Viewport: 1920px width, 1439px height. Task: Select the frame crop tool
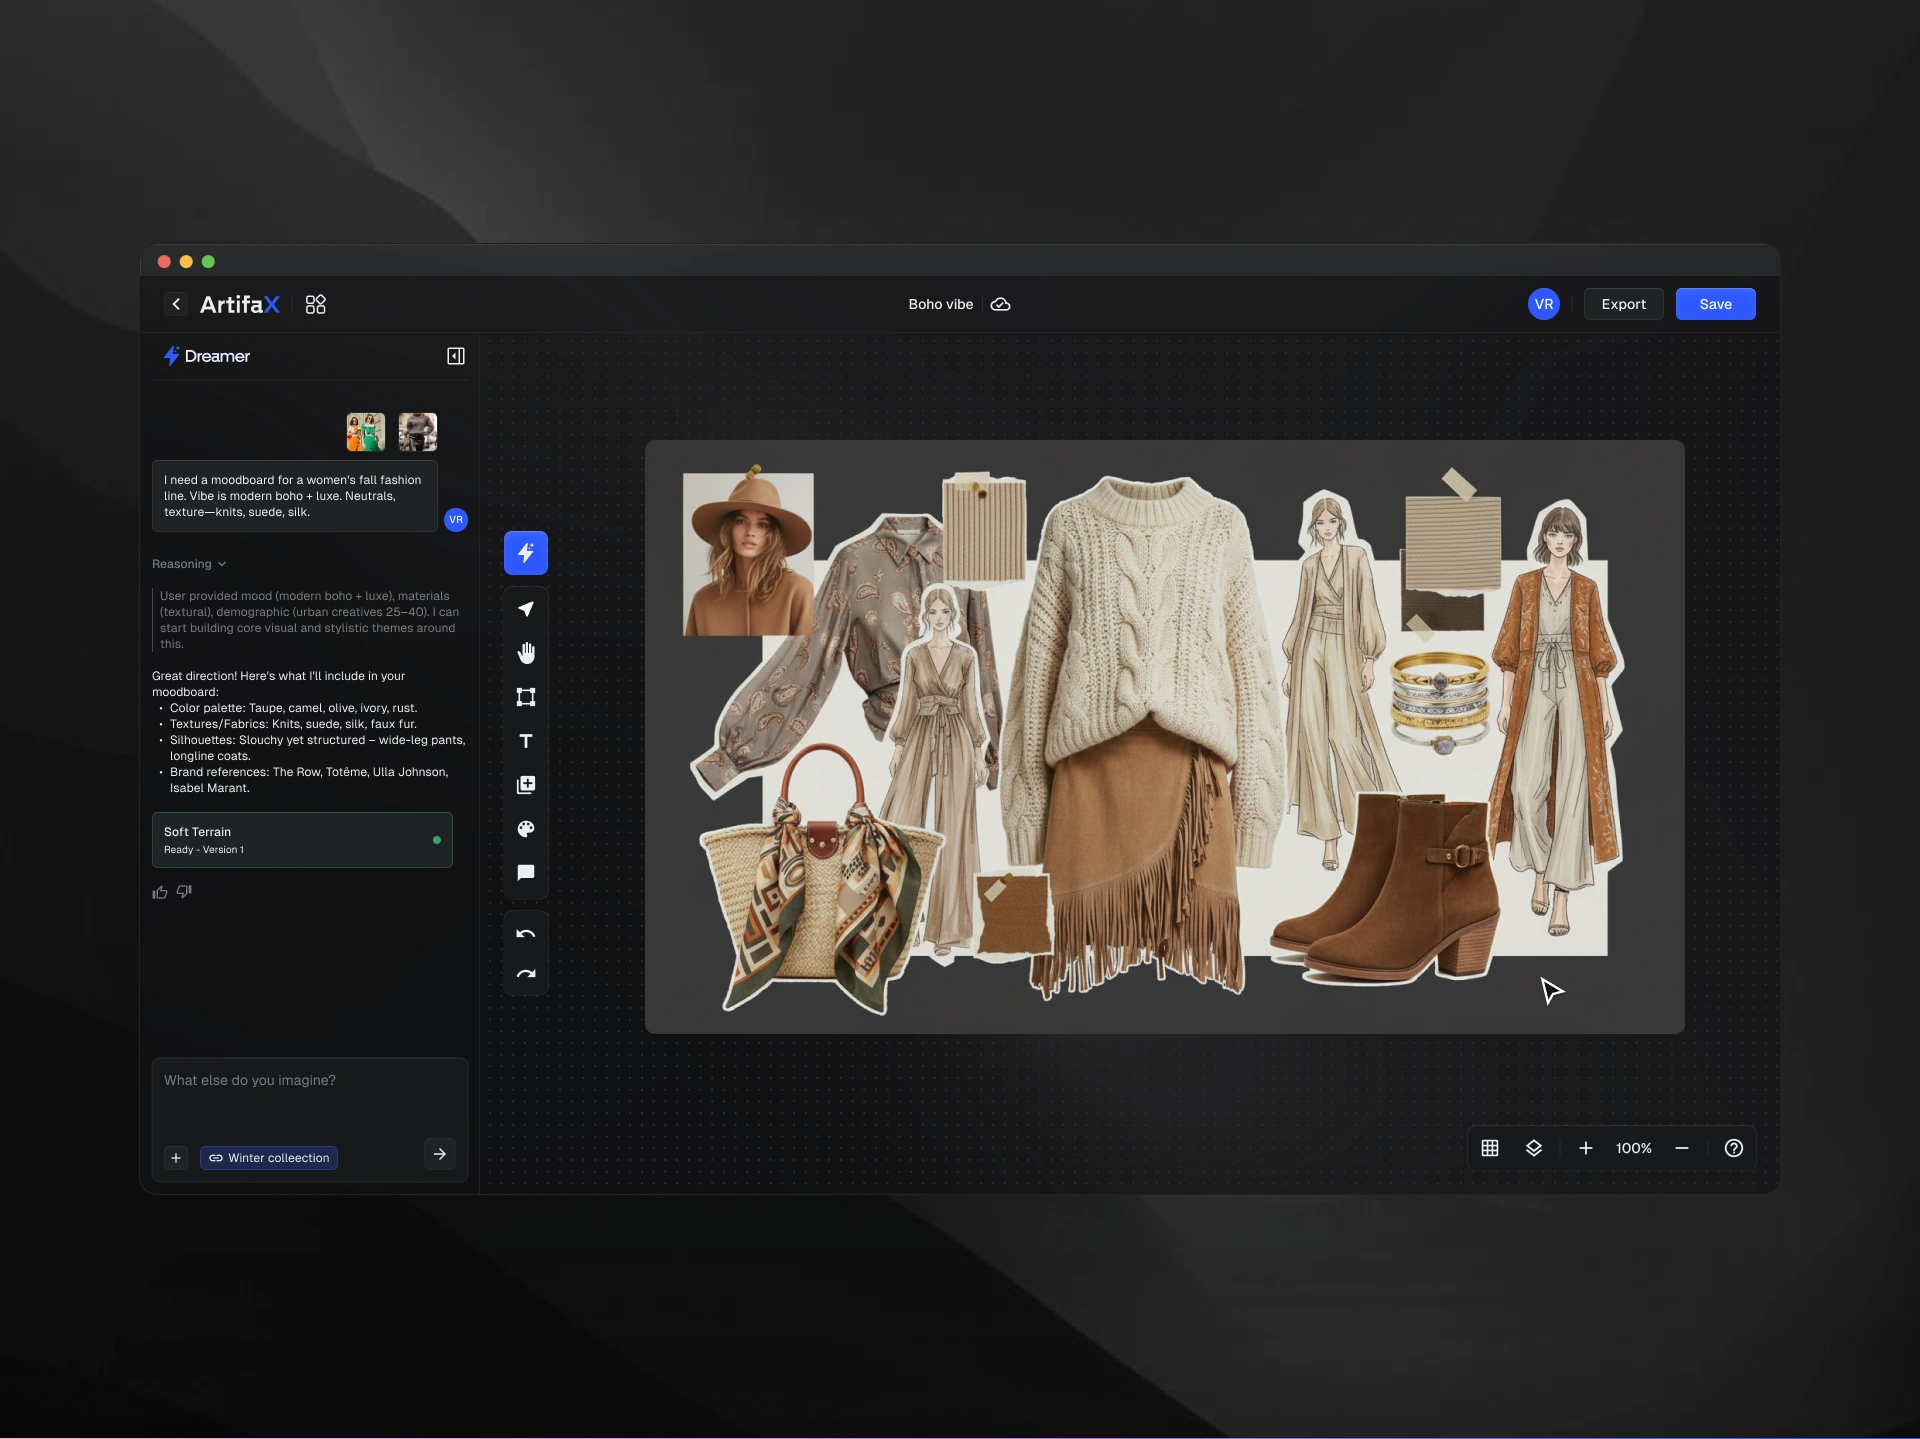[x=525, y=697]
